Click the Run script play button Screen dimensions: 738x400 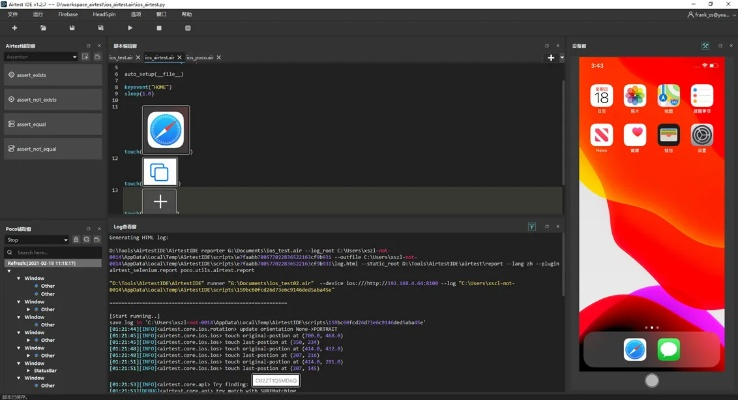[x=129, y=28]
